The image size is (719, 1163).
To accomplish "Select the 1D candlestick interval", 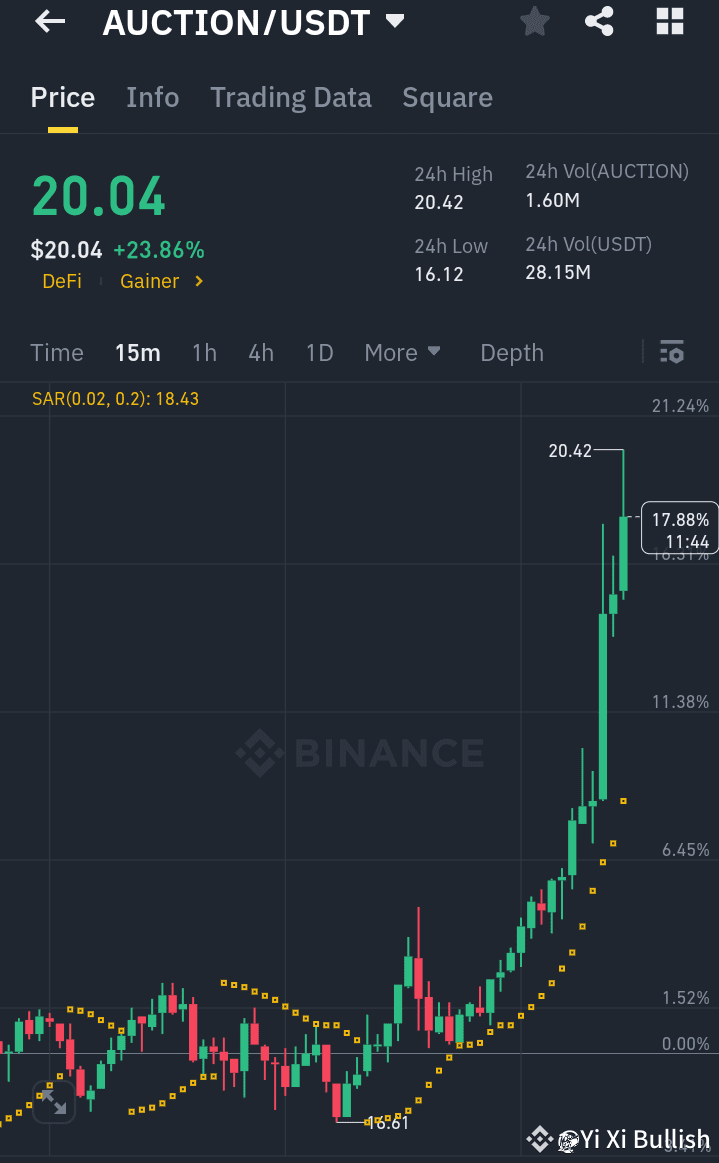I will [319, 352].
